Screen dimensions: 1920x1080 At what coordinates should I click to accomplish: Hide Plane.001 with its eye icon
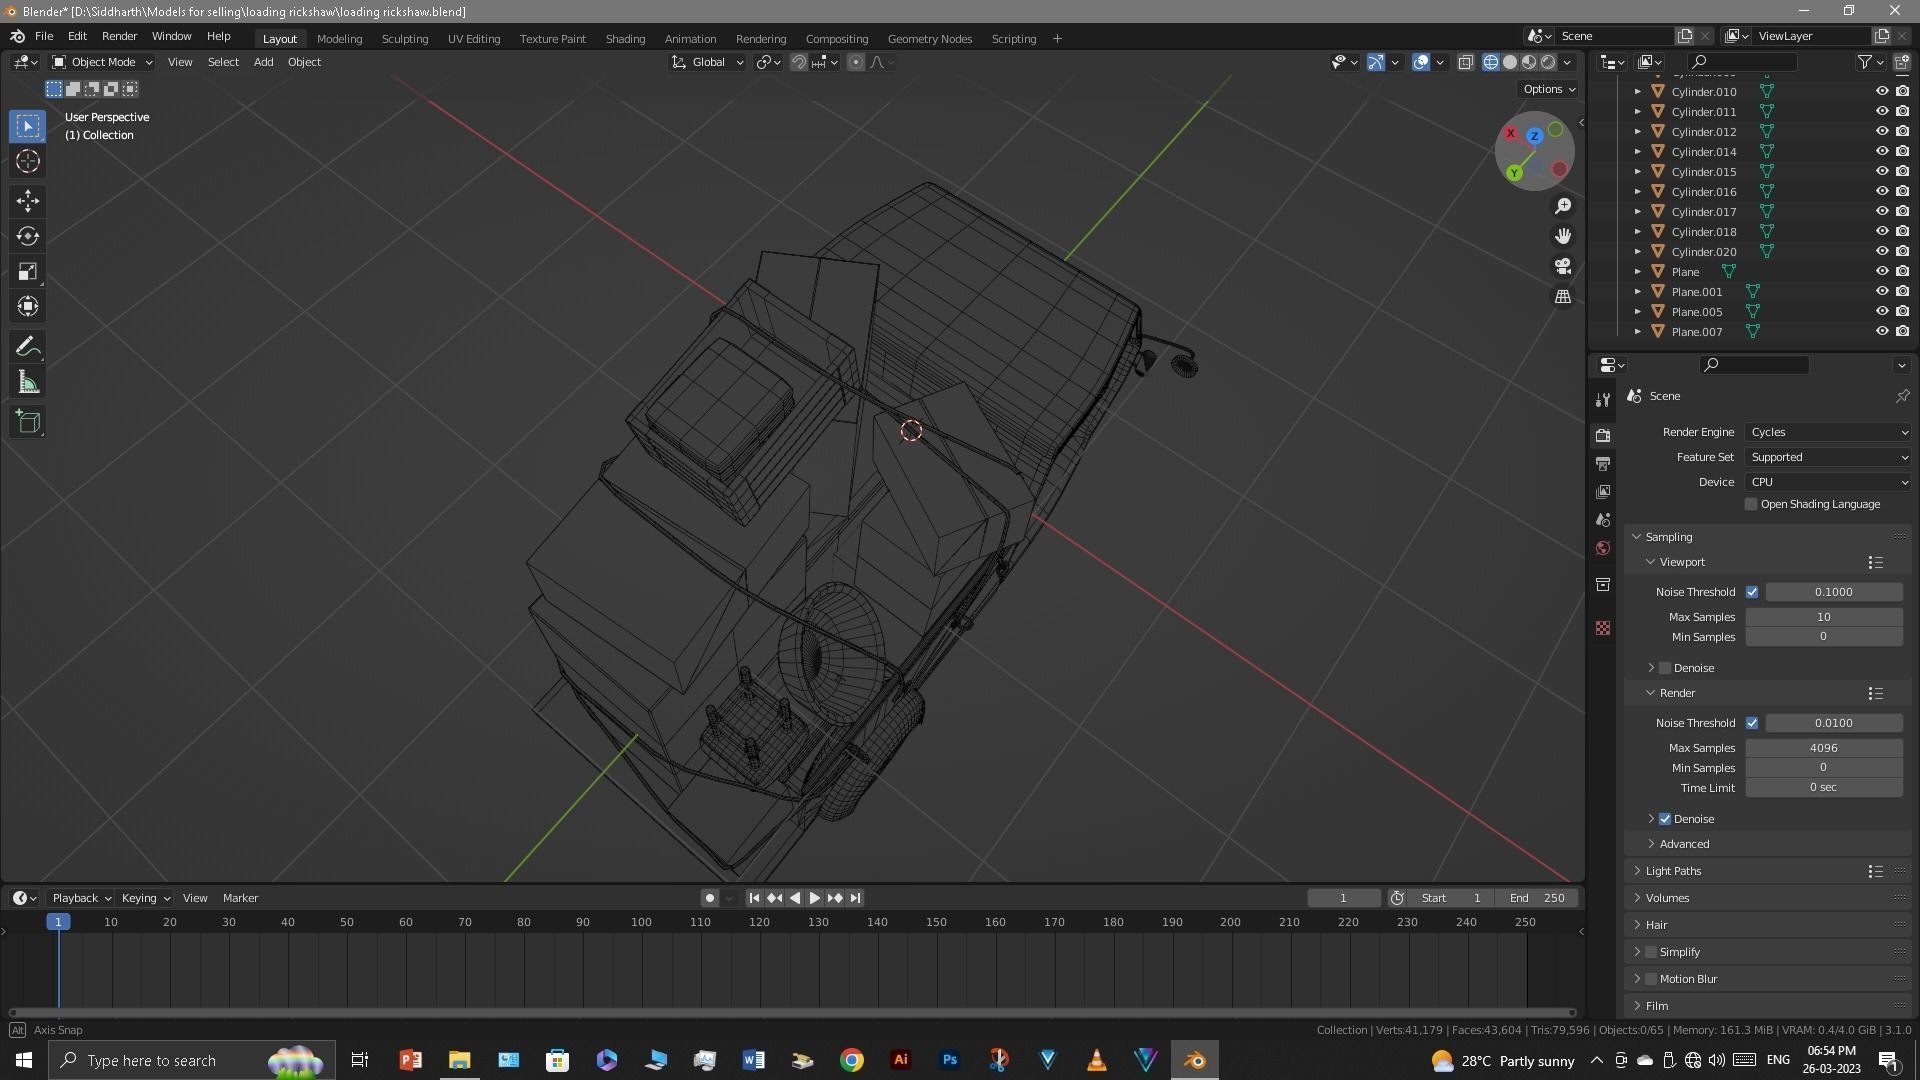tap(1882, 291)
